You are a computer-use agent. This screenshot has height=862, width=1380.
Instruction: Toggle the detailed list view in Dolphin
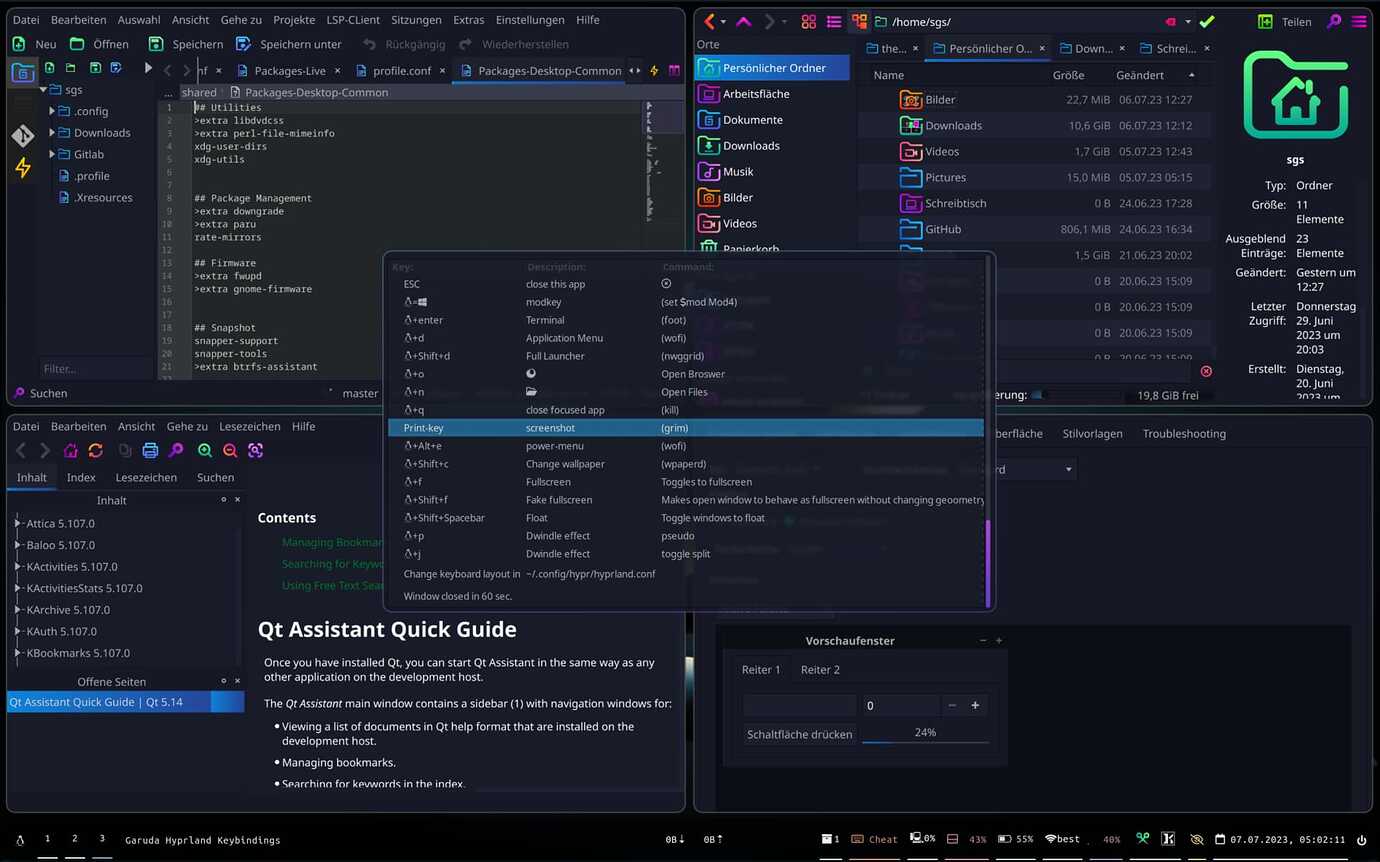point(835,21)
